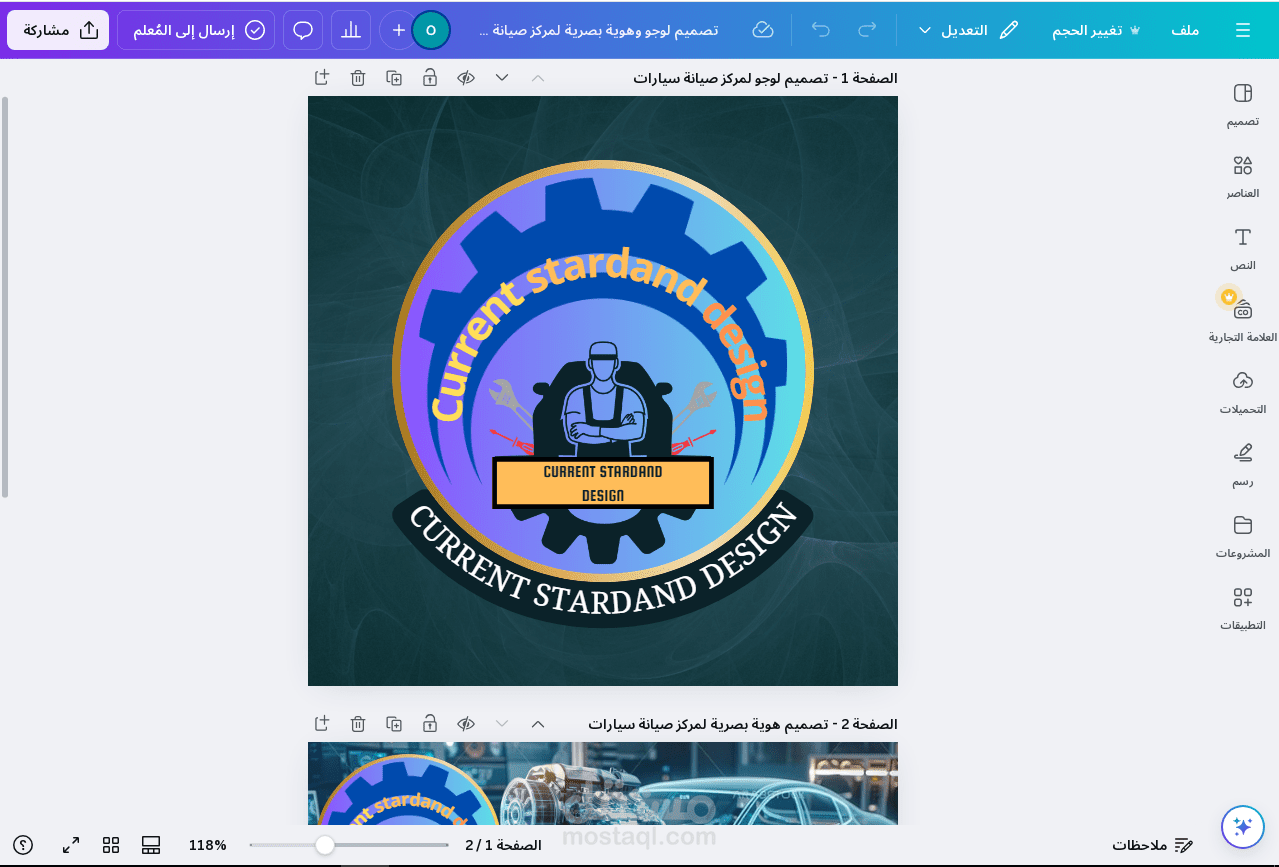
Task: Open the التطبيقات apps panel
Action: pyautogui.click(x=1243, y=609)
